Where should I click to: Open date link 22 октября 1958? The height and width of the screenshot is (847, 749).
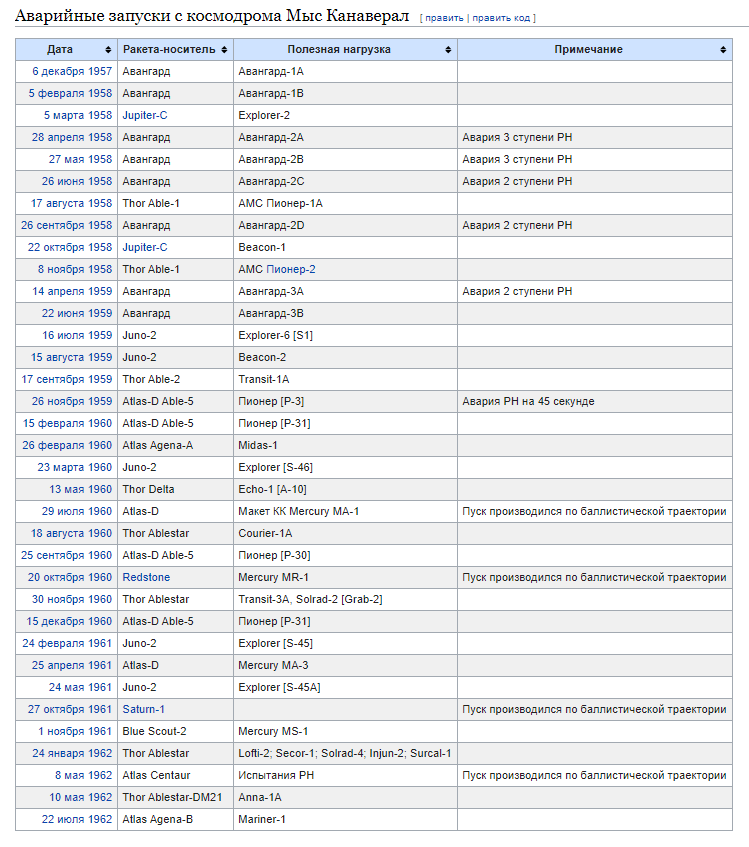(x=70, y=247)
